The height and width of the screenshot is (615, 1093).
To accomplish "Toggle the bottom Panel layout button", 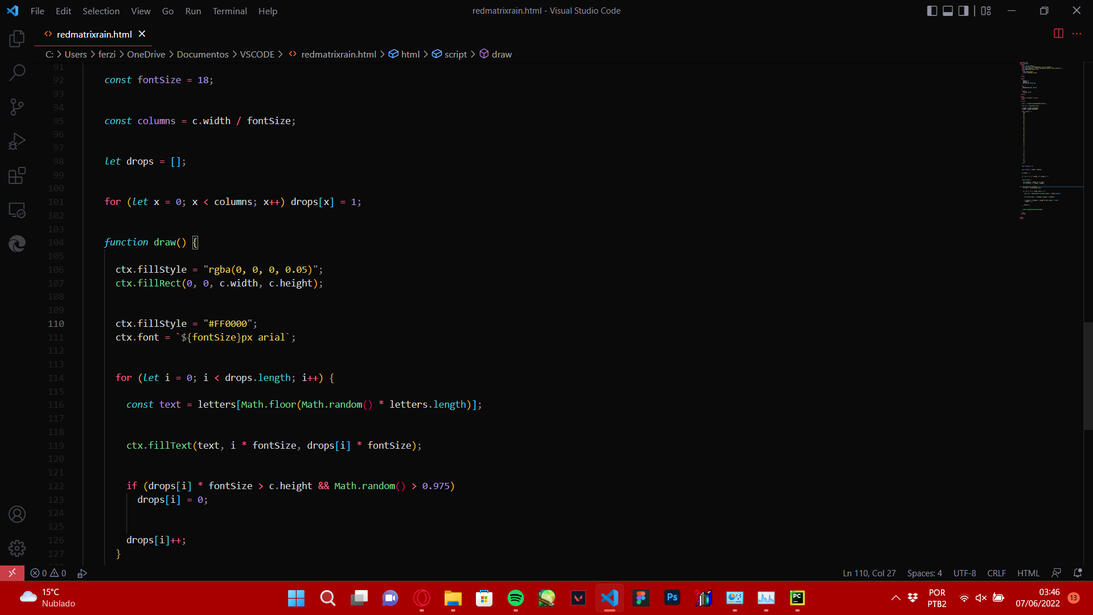I will [948, 11].
